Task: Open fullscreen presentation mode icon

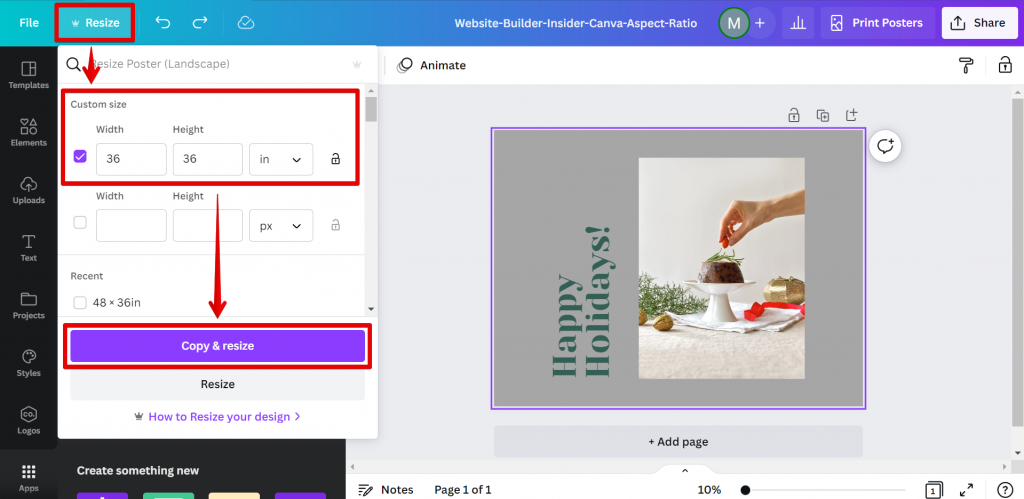Action: 967,490
